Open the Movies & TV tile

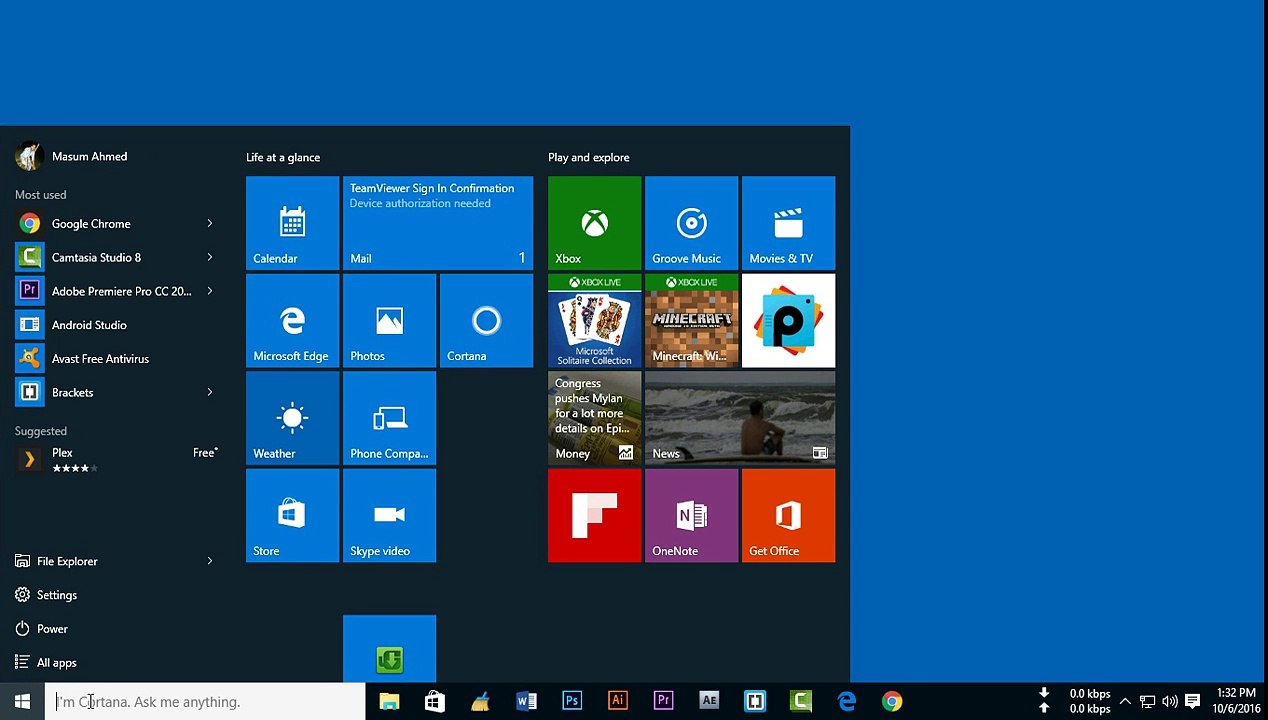[788, 223]
